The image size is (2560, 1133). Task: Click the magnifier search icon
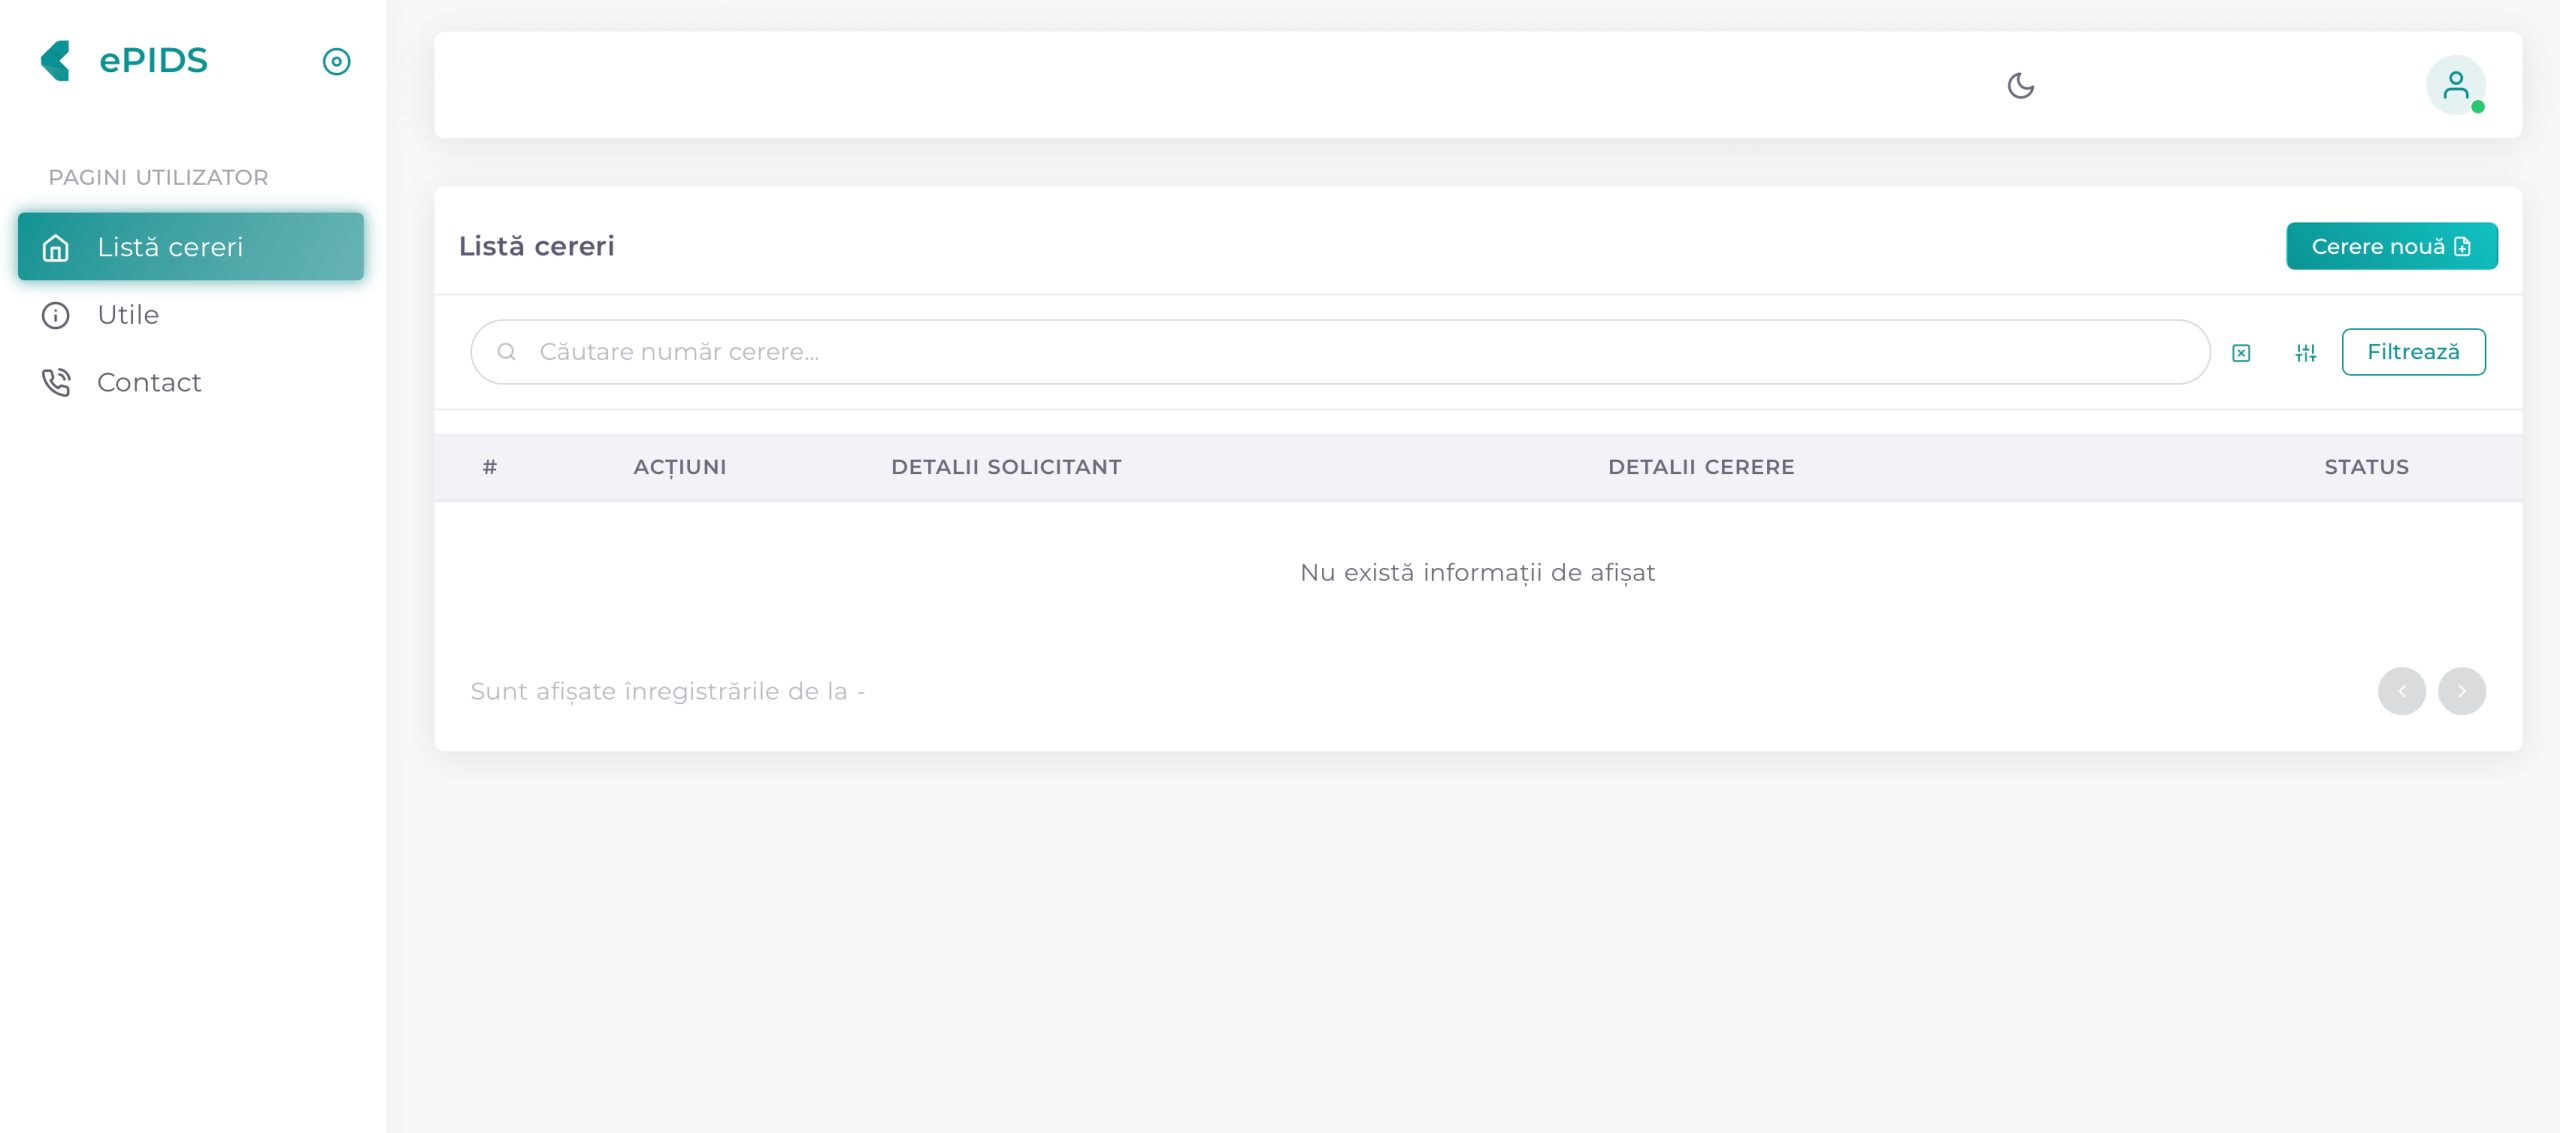click(507, 352)
